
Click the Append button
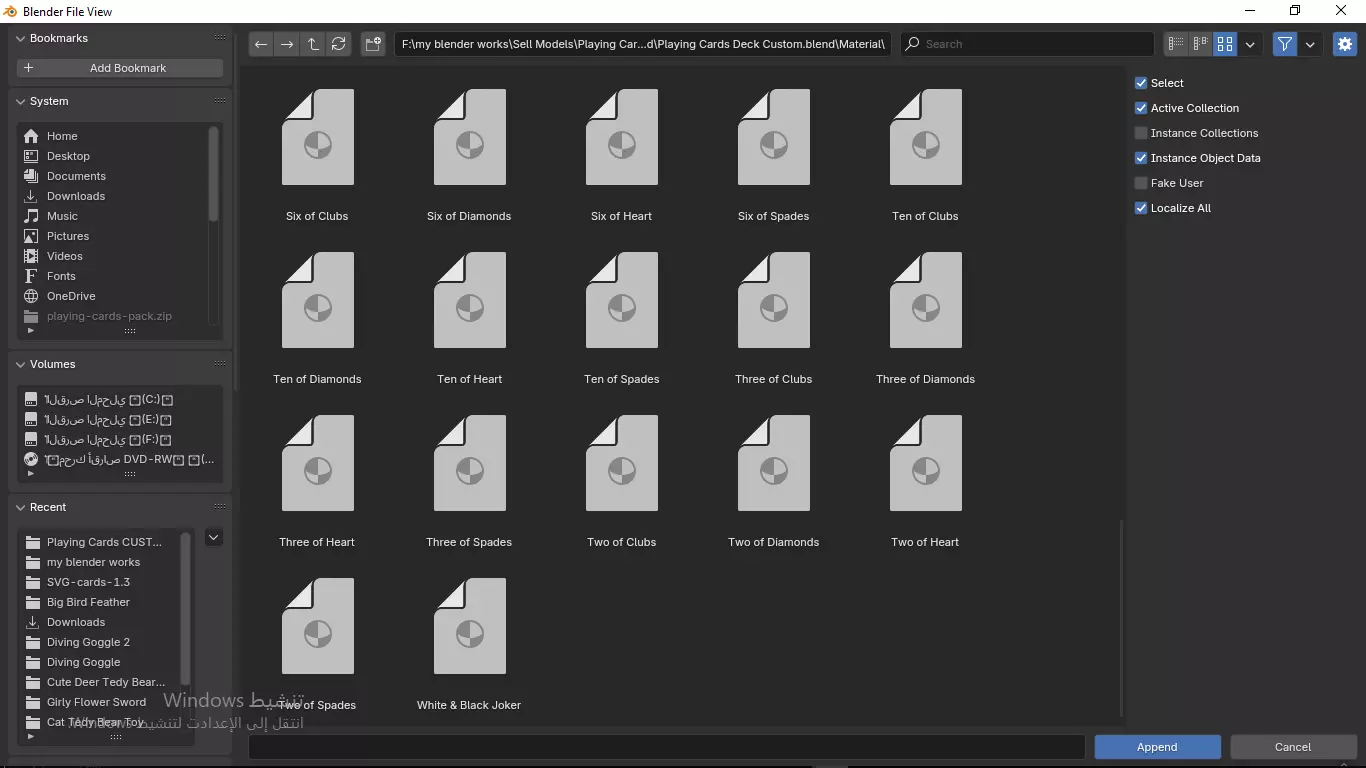coord(1157,747)
